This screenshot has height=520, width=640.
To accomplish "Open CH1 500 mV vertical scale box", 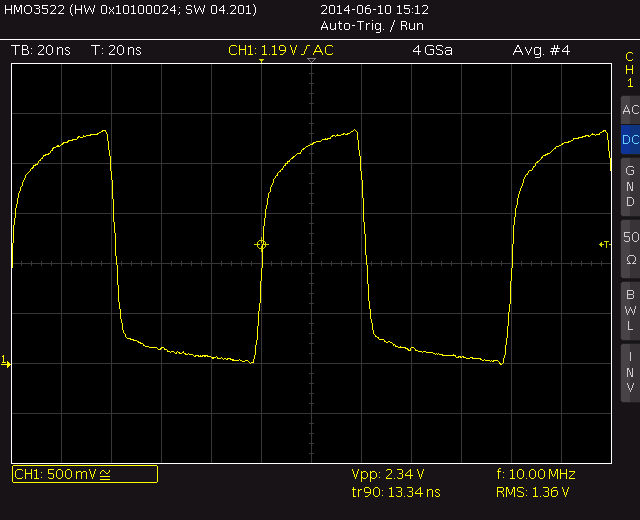I will pyautogui.click(x=84, y=474).
